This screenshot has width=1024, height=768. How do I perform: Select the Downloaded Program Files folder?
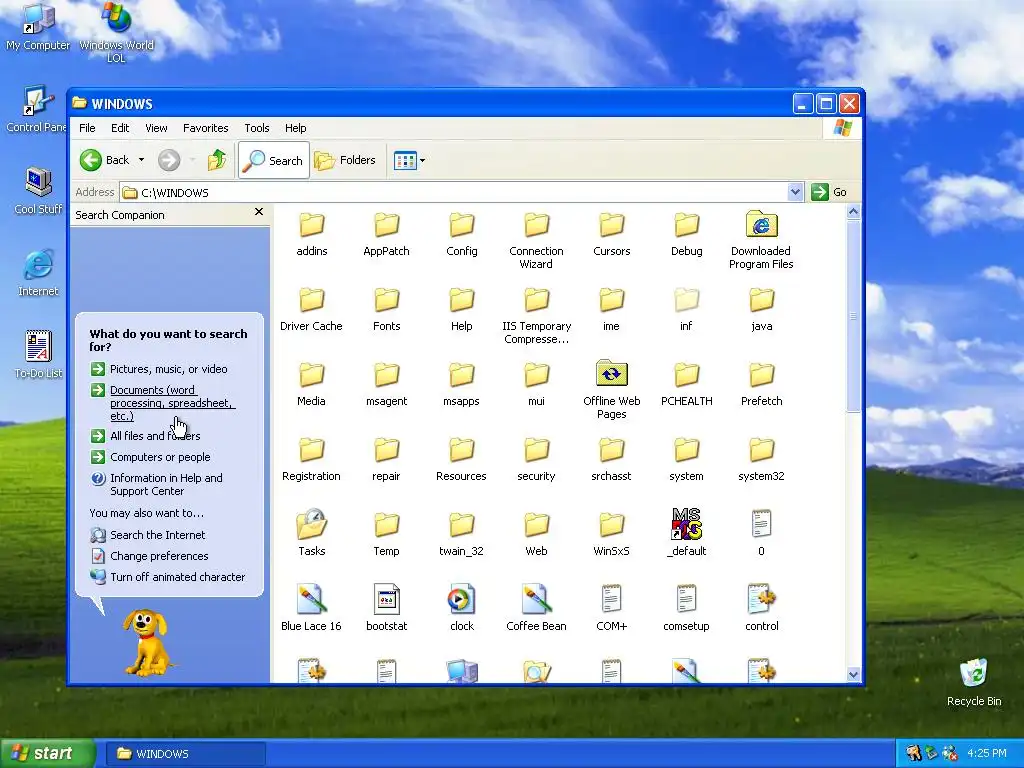pos(761,240)
